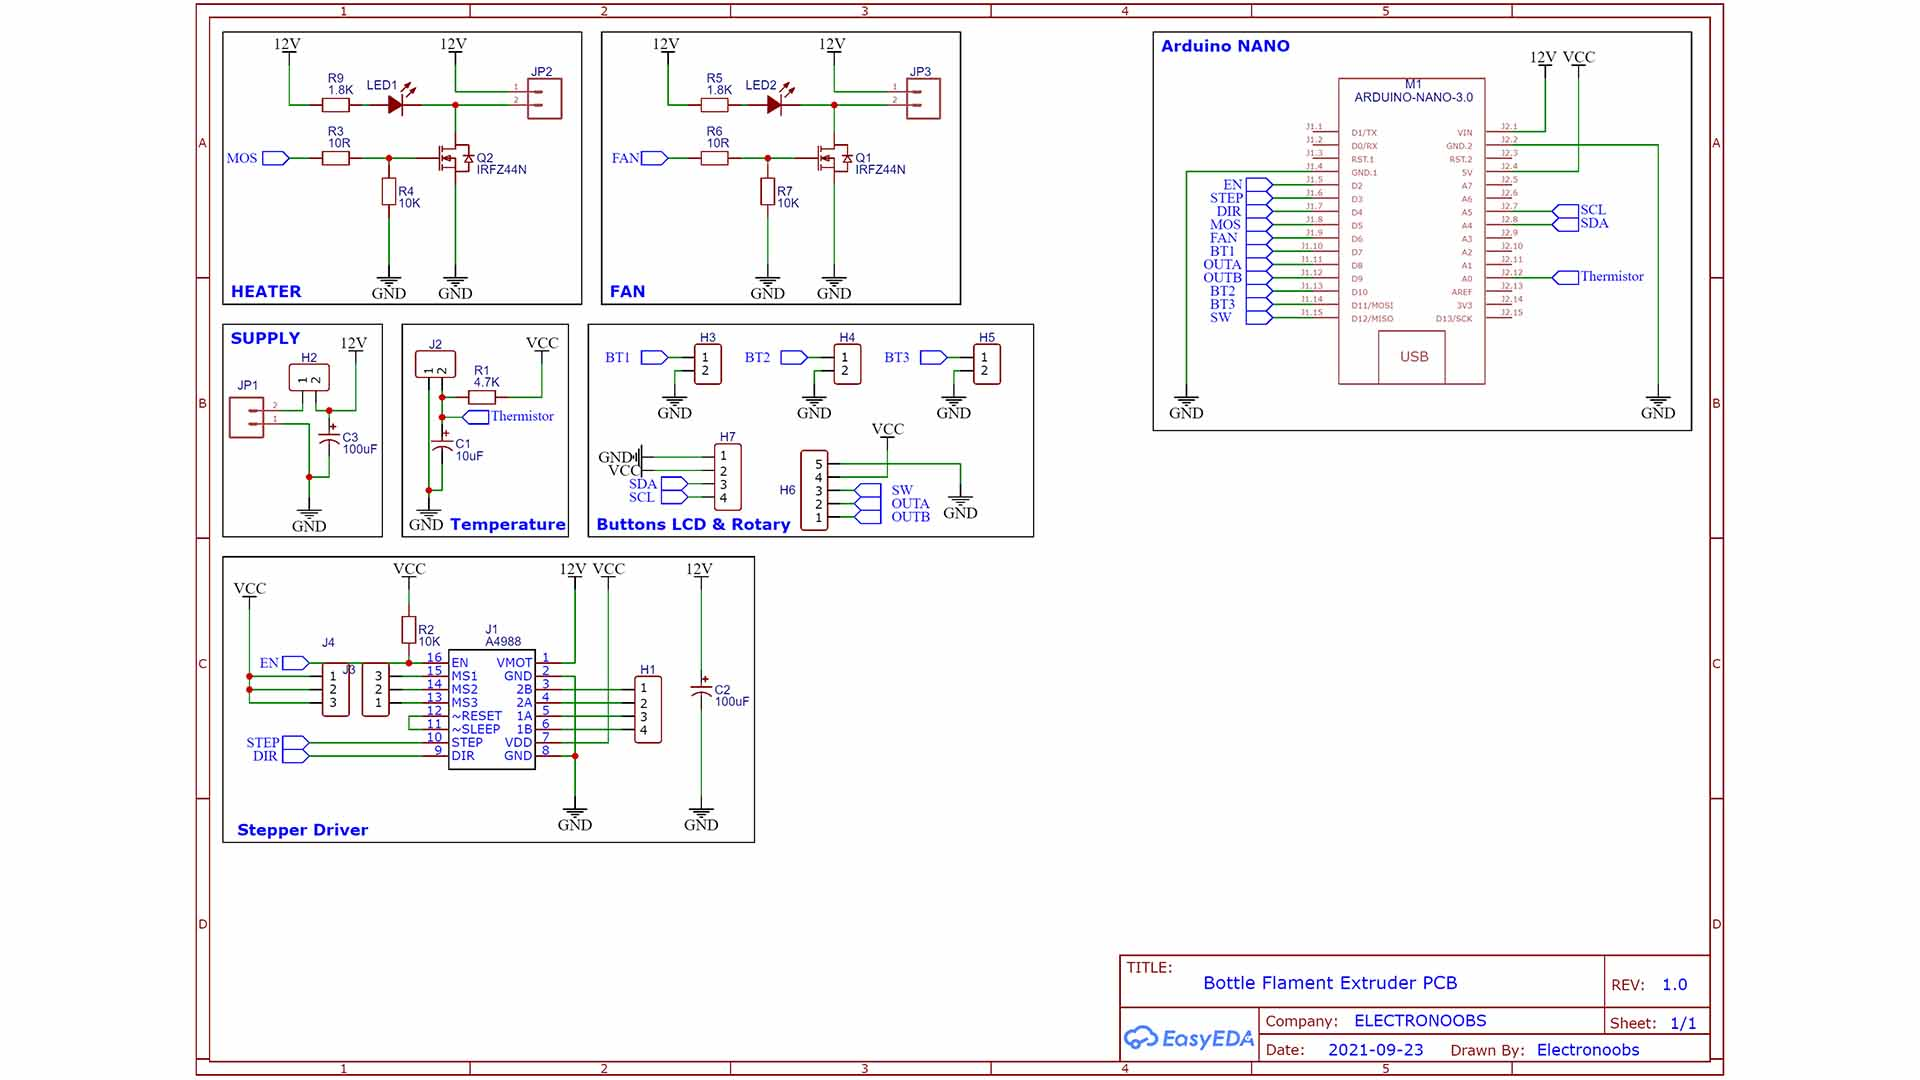Click the H3 button header
This screenshot has height=1080, width=1920.
[x=707, y=364]
